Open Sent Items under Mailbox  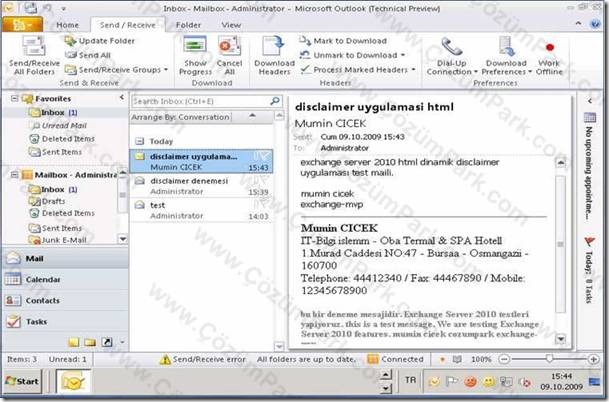[x=56, y=228]
